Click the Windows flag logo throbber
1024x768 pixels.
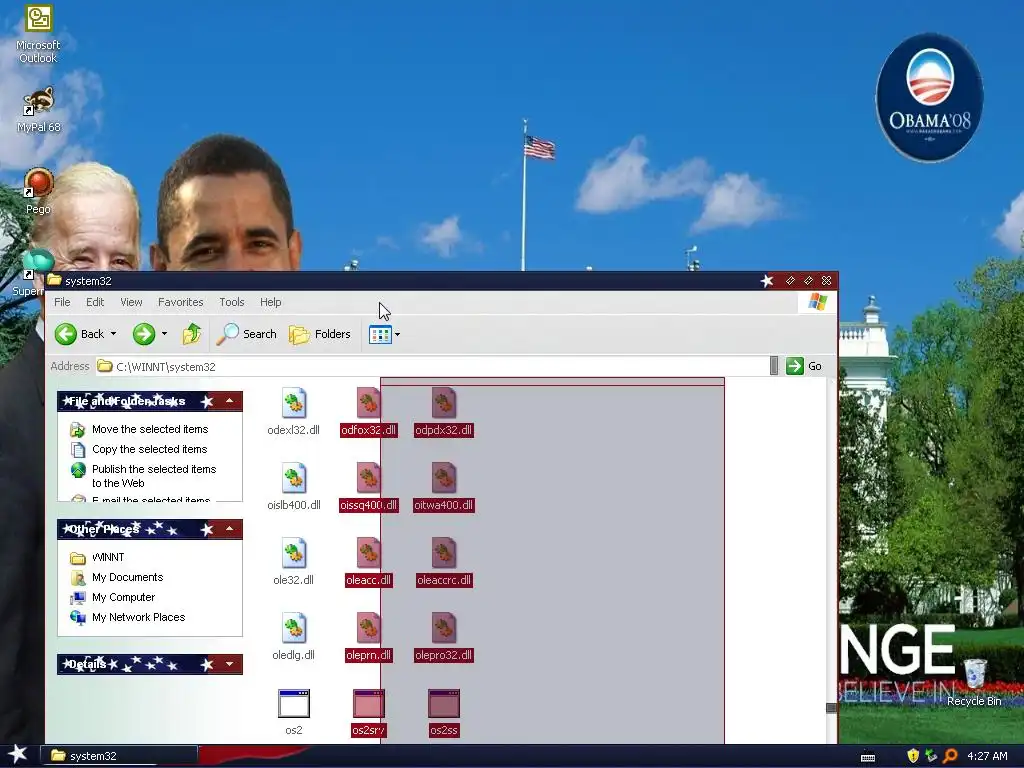817,302
